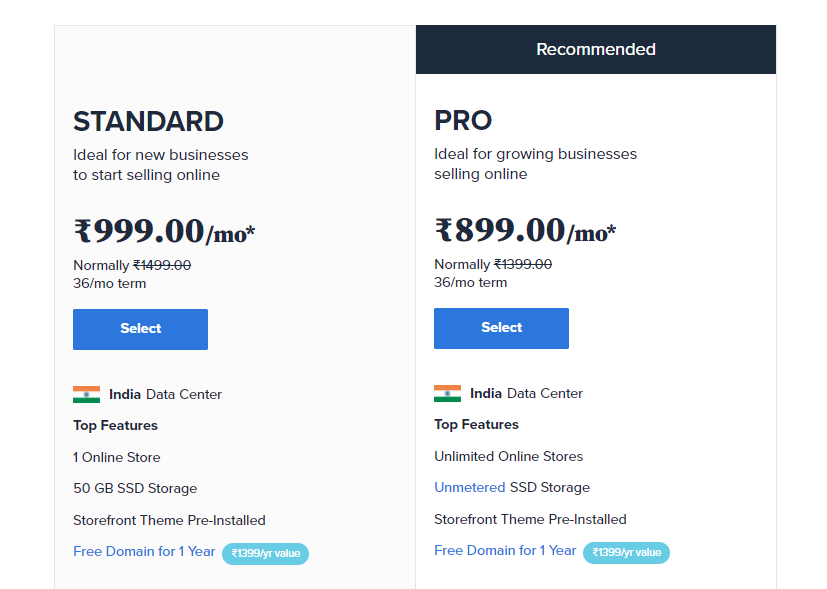Click the PRO plan heading
Viewport: 827px width, 589px height.
coord(463,120)
